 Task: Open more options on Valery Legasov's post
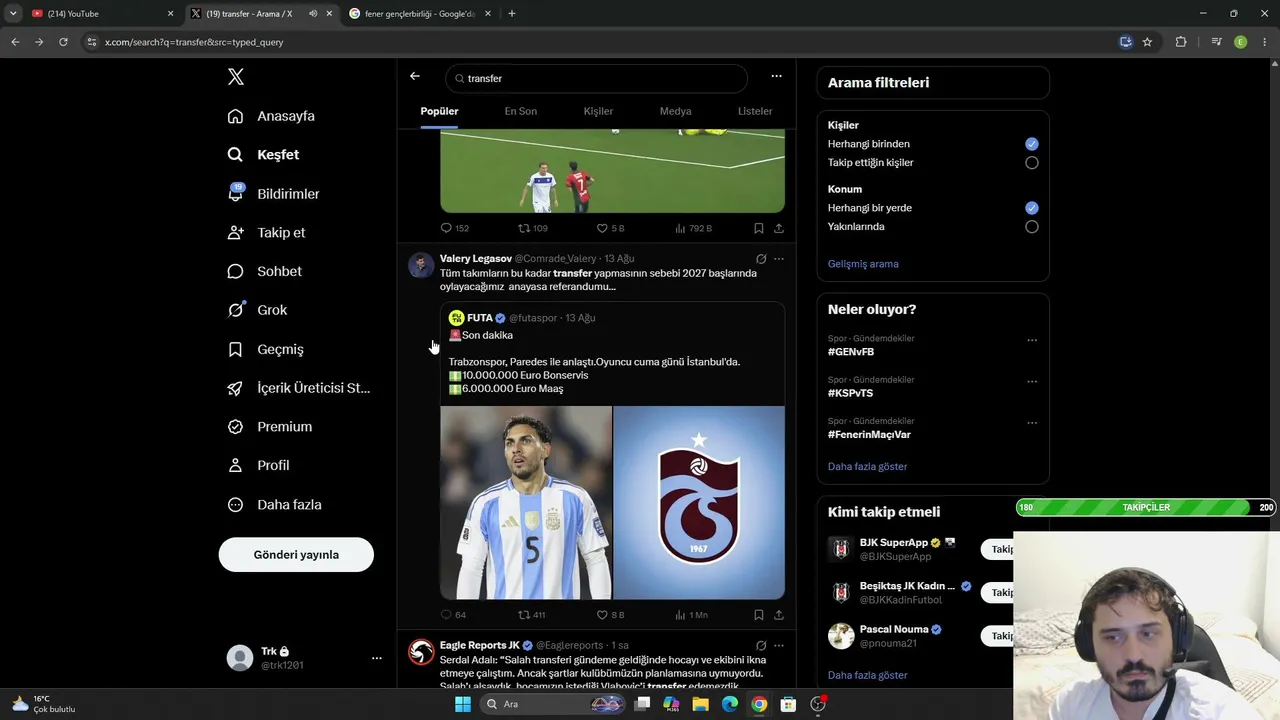coord(779,259)
